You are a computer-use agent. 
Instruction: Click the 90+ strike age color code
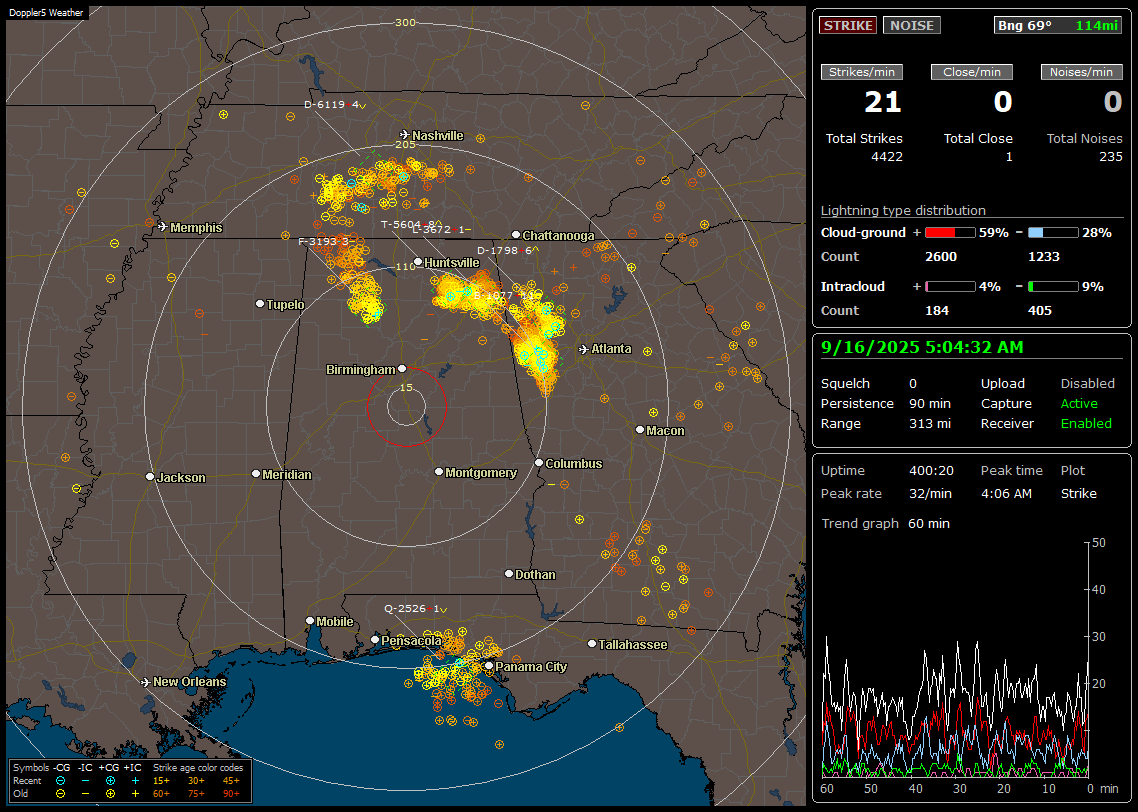(231, 794)
